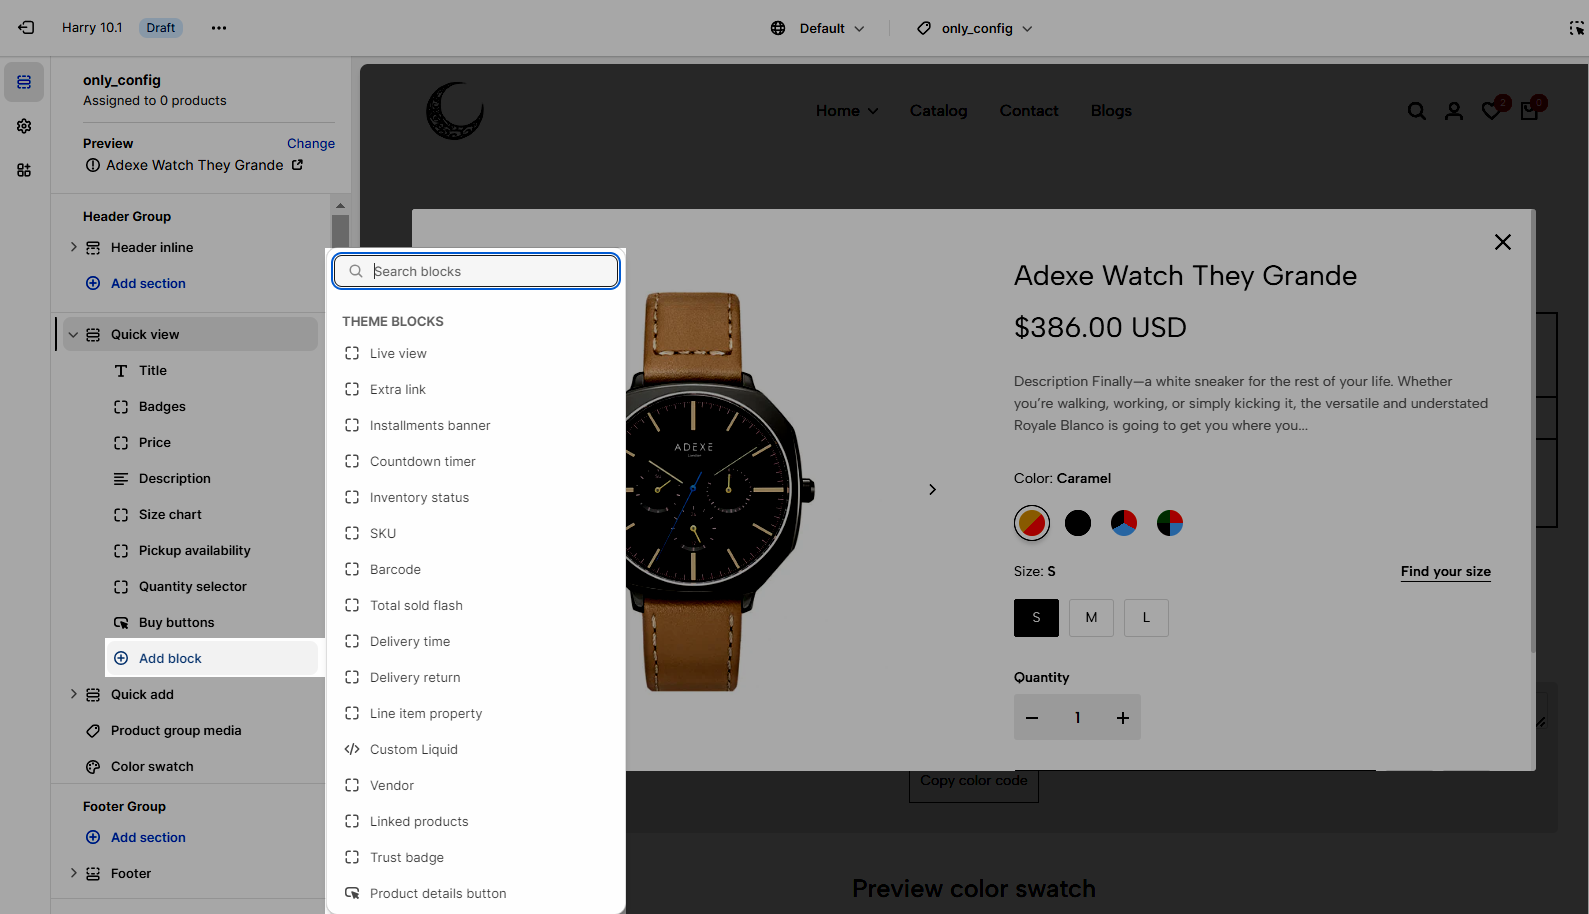Open the account user icon

[1454, 111]
